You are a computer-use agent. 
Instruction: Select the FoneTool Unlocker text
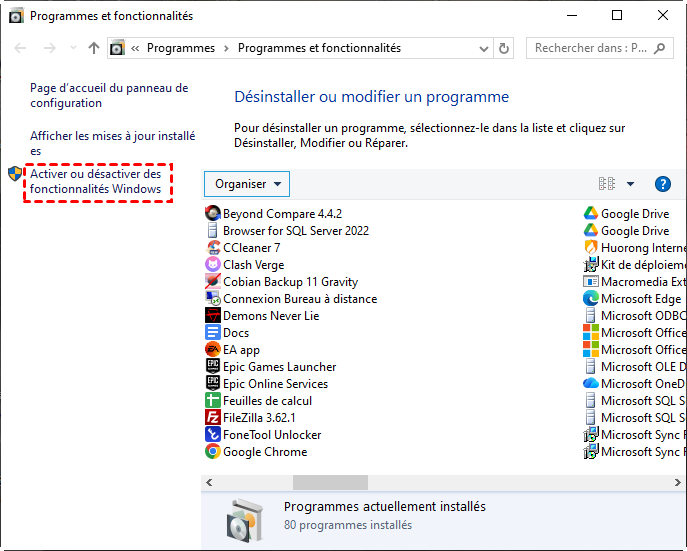pyautogui.click(x=272, y=434)
